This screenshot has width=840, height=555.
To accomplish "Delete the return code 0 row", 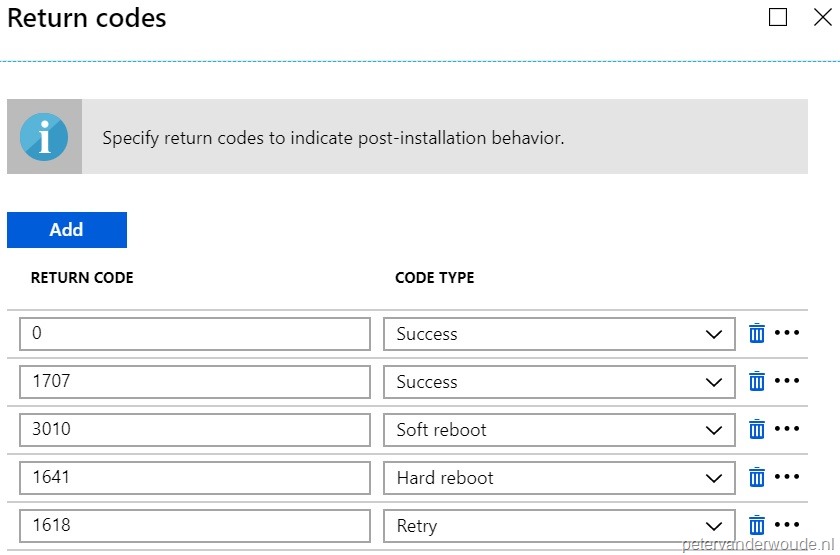I will click(x=757, y=334).
